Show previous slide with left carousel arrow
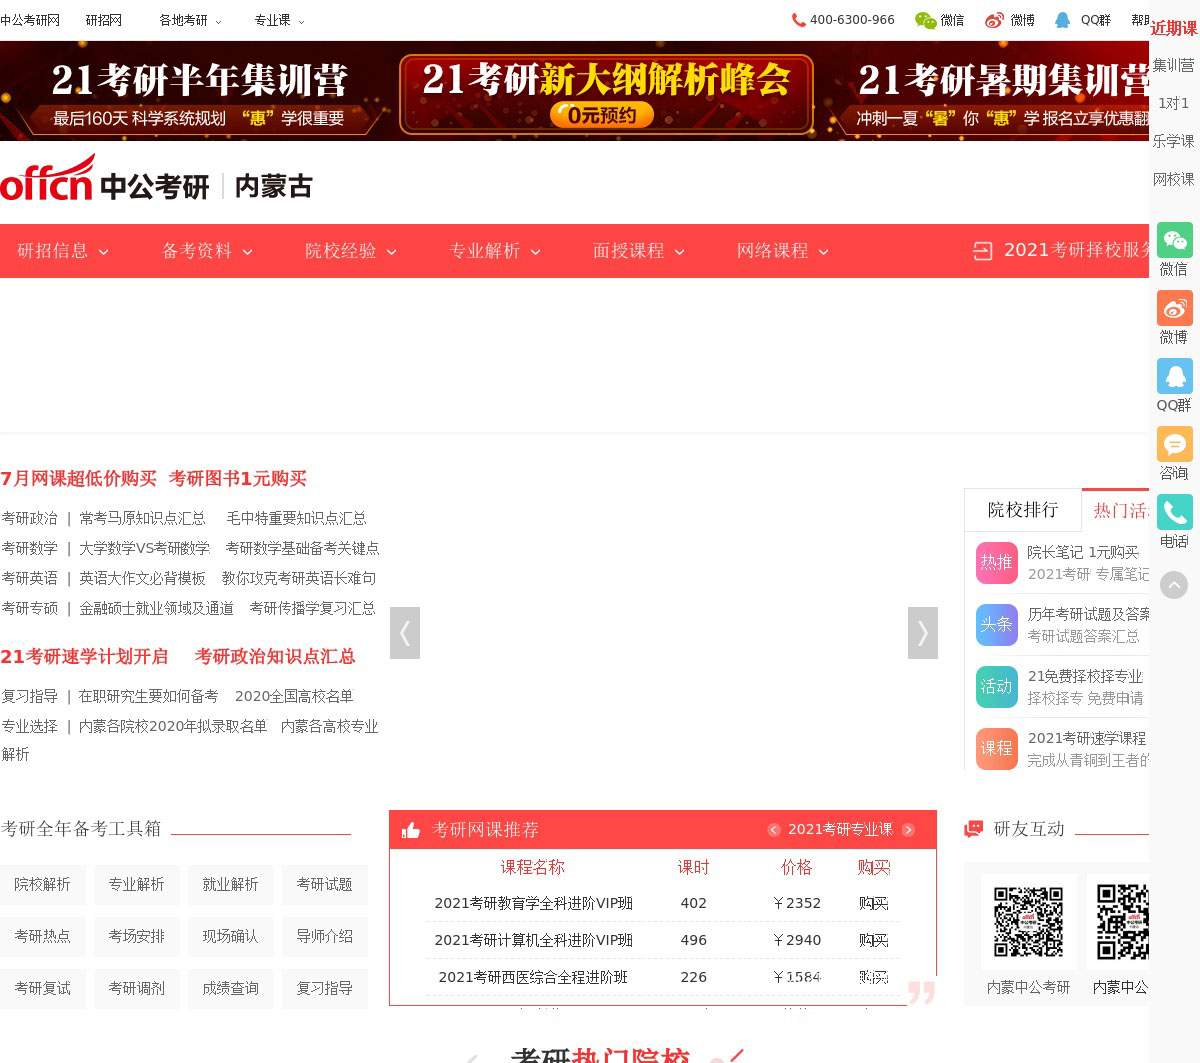 tap(405, 633)
